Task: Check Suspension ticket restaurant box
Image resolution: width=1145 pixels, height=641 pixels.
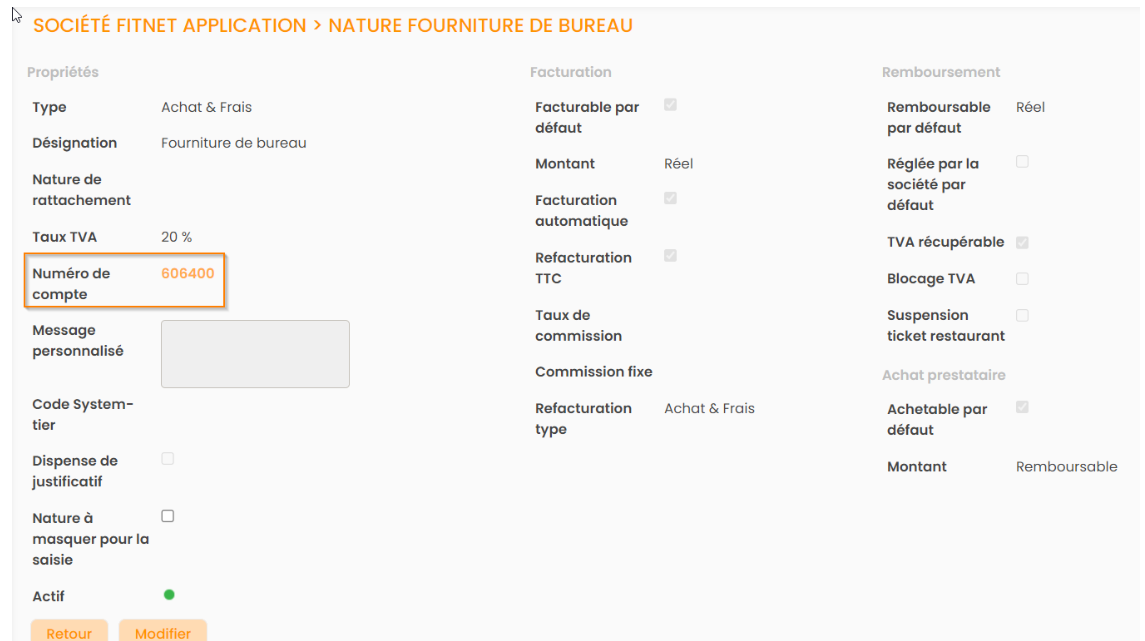Action: 1022,315
